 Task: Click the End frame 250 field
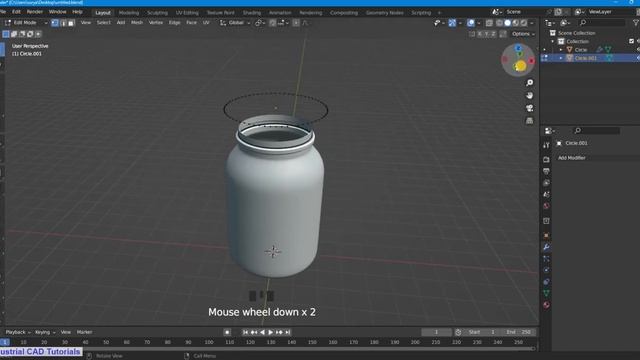[x=519, y=332]
